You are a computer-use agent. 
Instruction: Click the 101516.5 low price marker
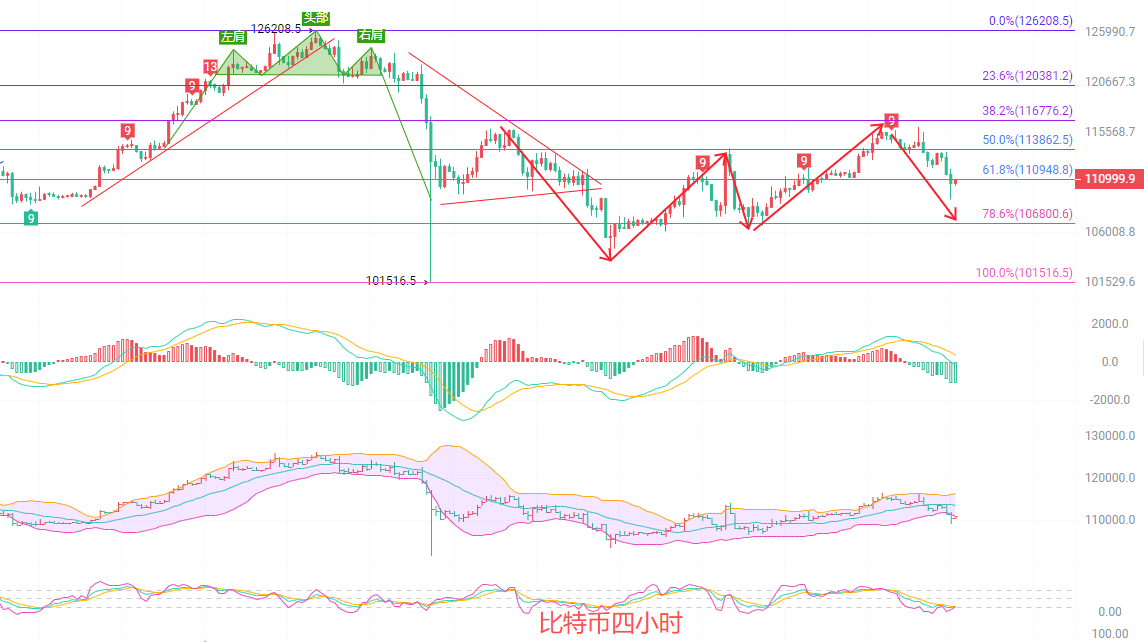point(391,282)
